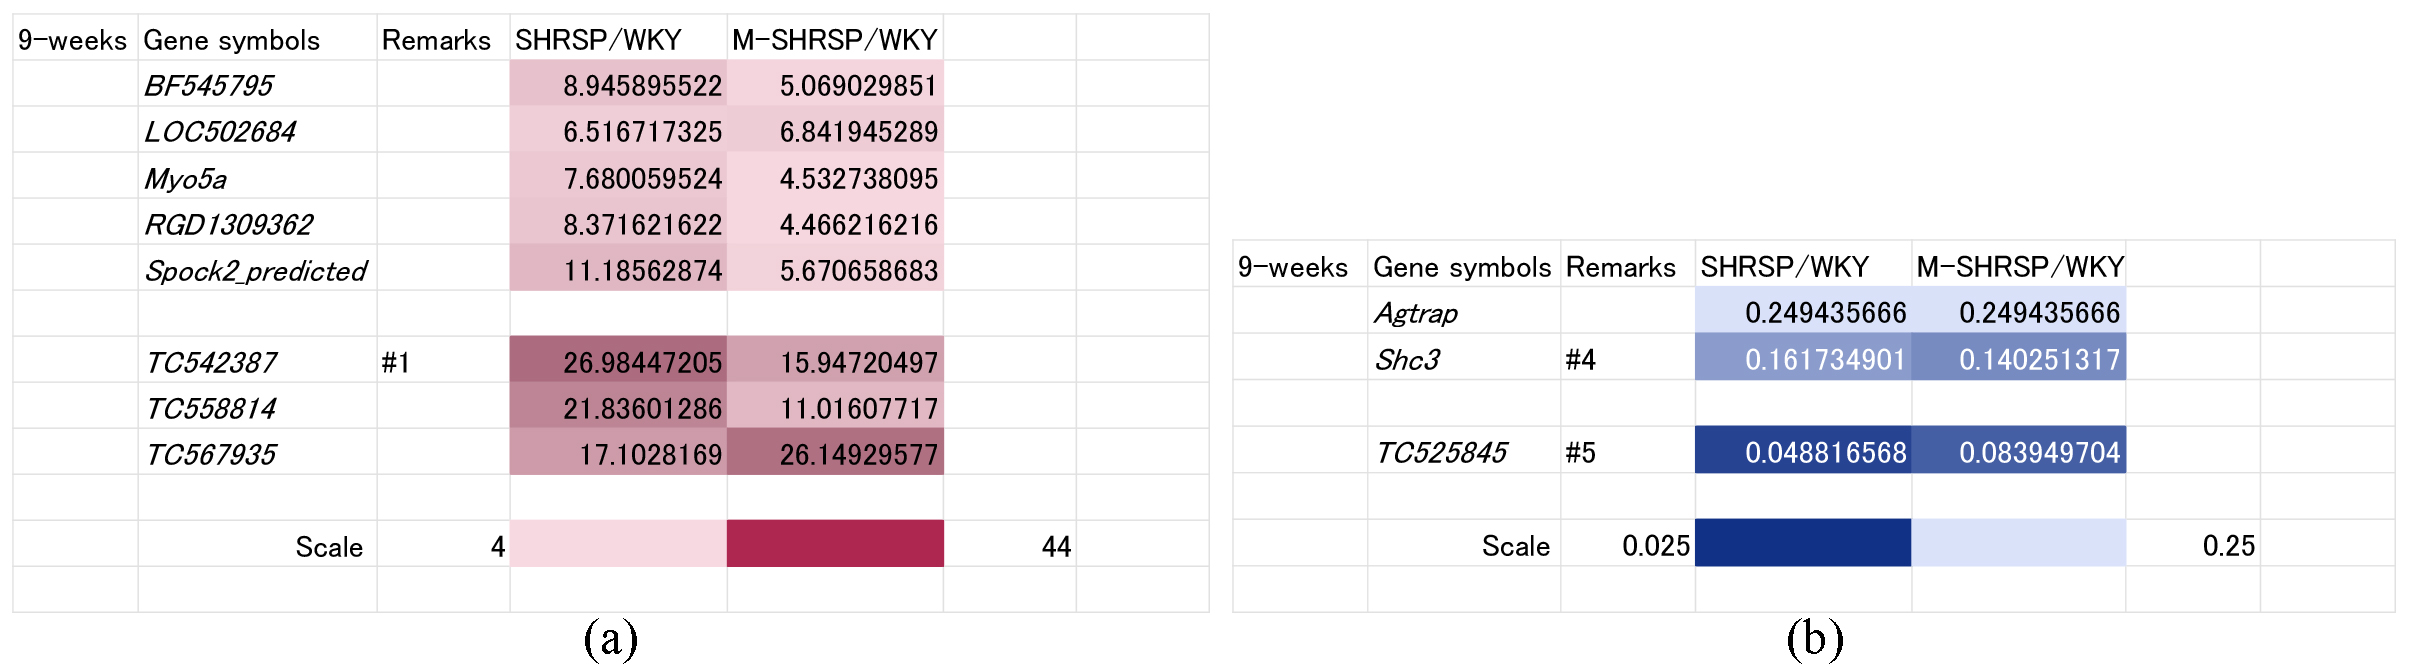The width and height of the screenshot is (2410, 667).
Task: Select the cell containing 21.83601286
Action: click(619, 408)
